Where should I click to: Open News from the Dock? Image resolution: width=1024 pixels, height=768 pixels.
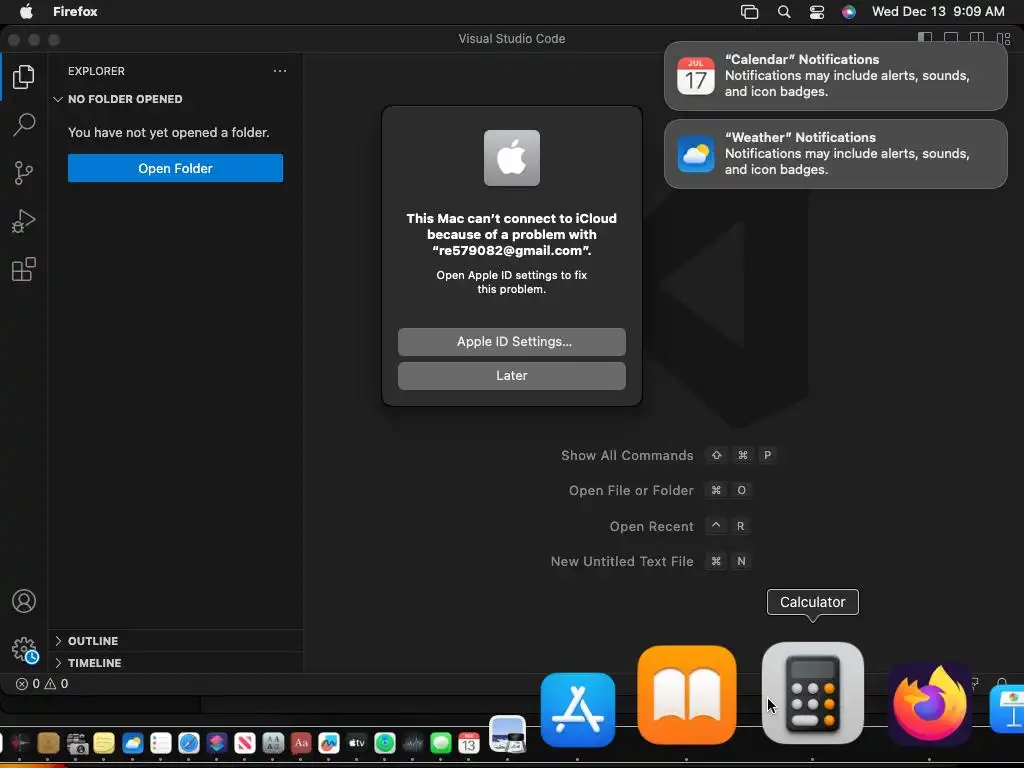[x=245, y=743]
